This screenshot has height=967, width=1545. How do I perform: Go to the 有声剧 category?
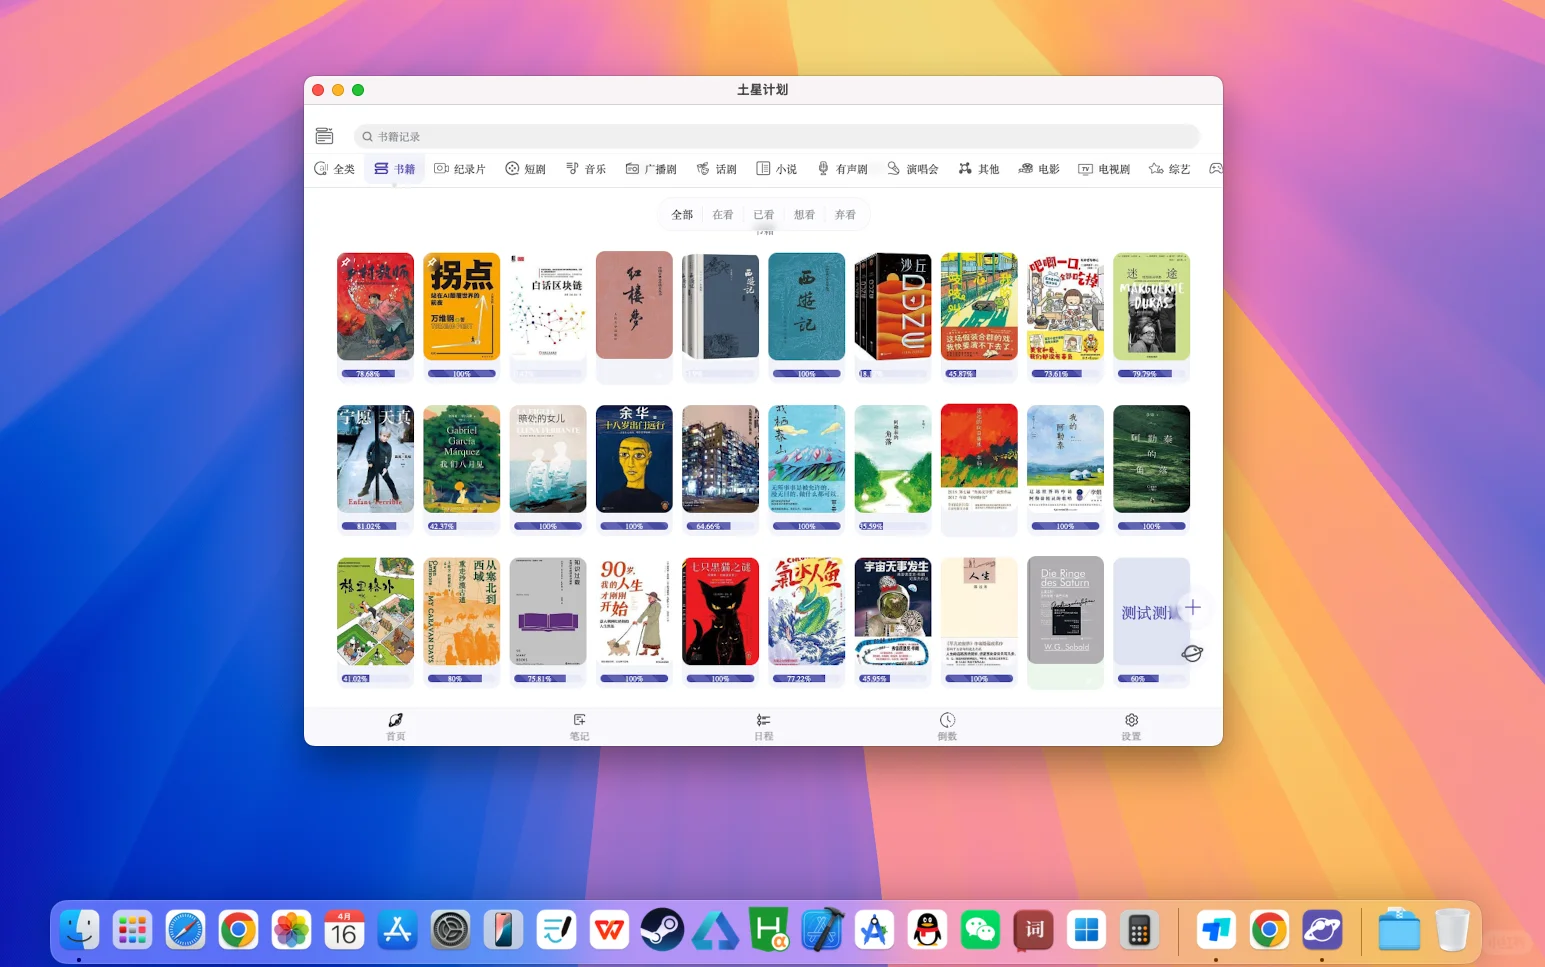tap(842, 169)
